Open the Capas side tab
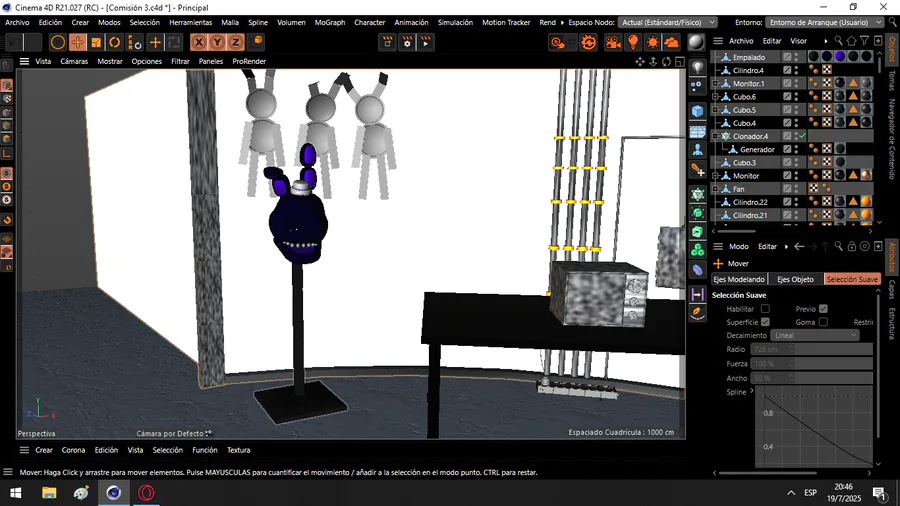 click(891, 290)
